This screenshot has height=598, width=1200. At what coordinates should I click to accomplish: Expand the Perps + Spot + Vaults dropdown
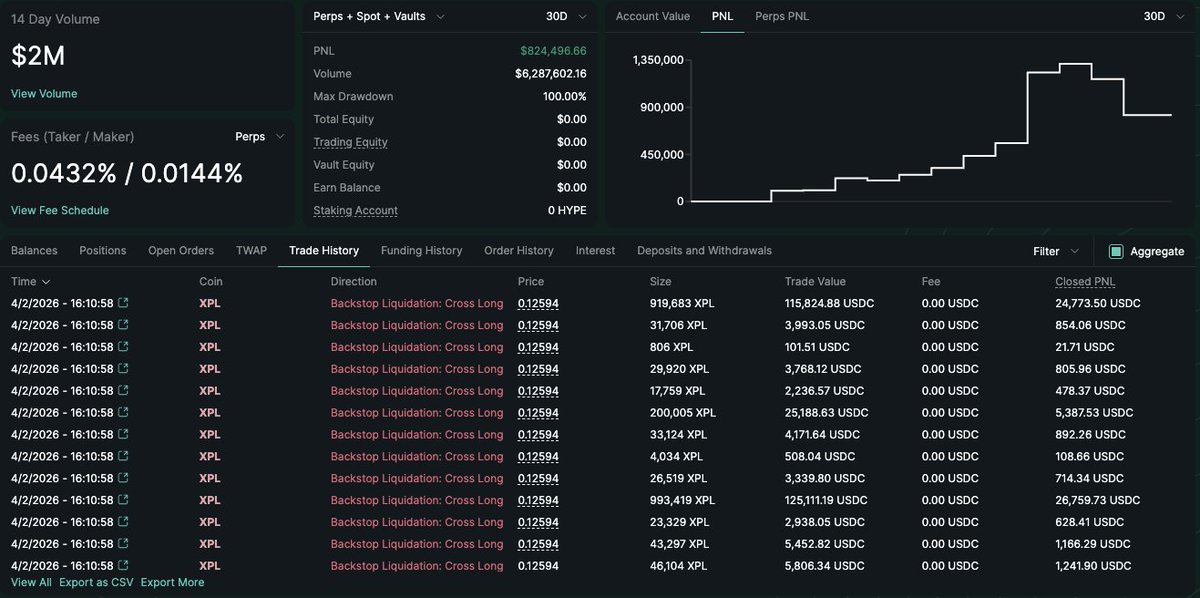379,17
